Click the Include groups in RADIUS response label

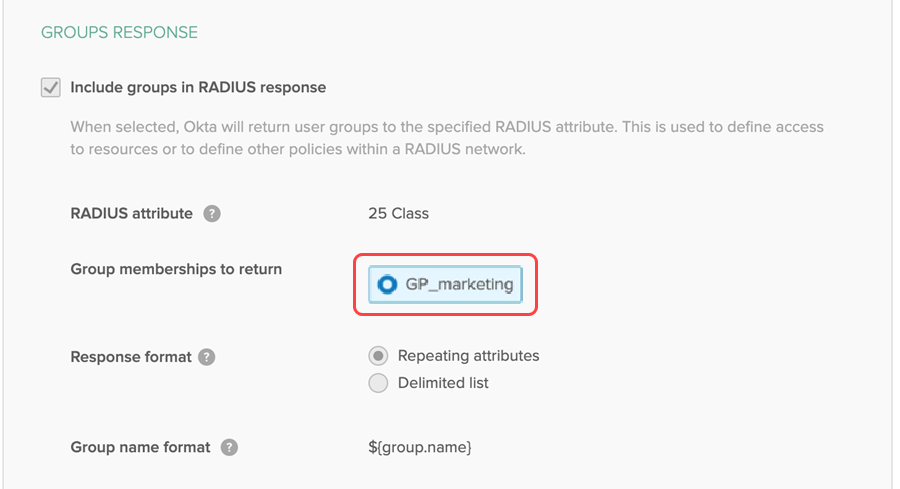click(198, 88)
